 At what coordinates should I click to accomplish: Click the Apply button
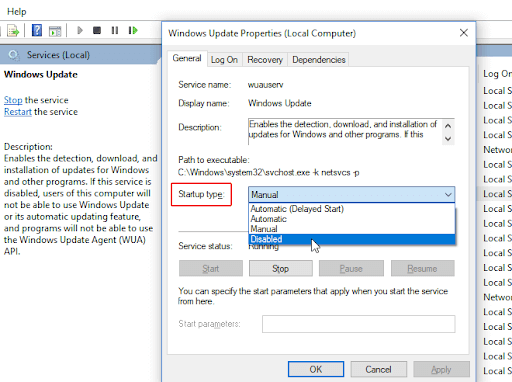click(441, 369)
